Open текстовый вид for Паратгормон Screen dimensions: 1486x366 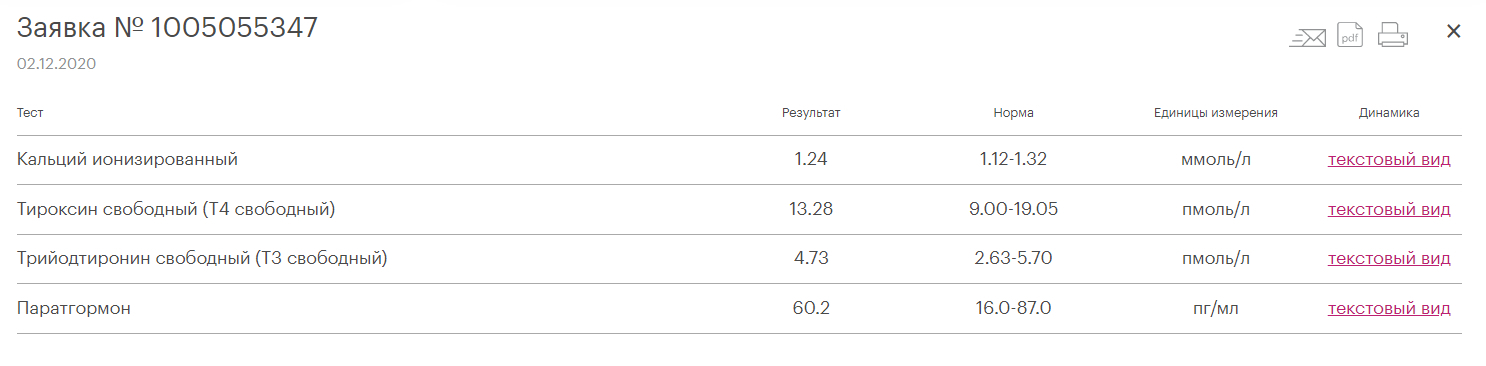(x=1389, y=308)
